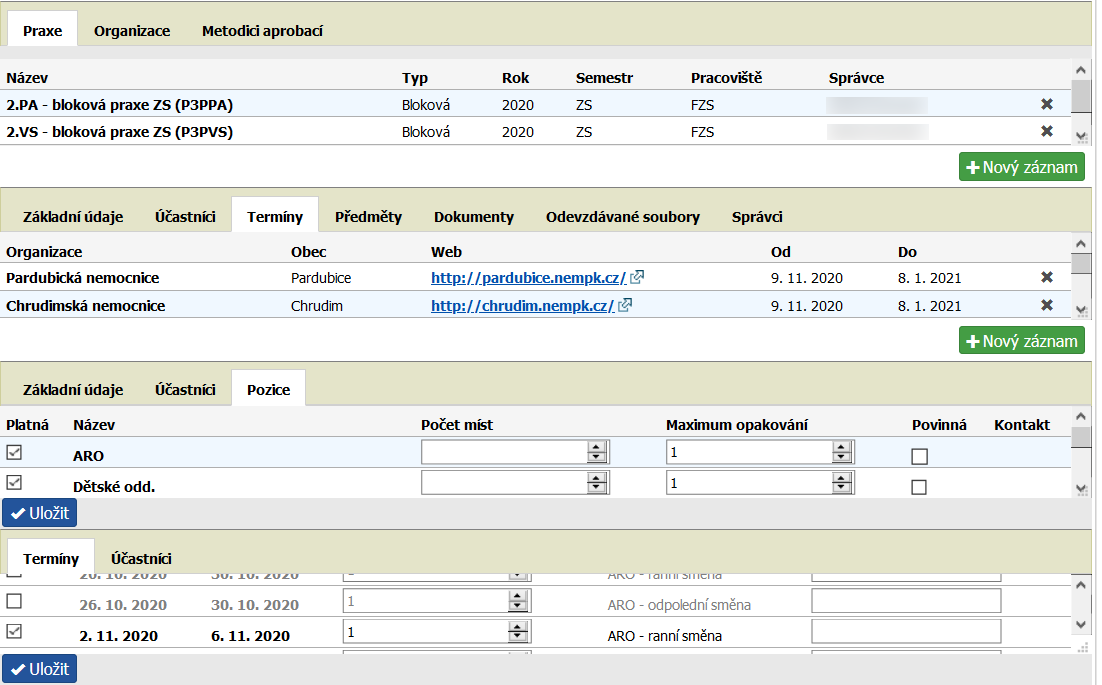The width and height of the screenshot is (1102, 685).
Task: Open the Praxe tab
Action: coord(42,30)
